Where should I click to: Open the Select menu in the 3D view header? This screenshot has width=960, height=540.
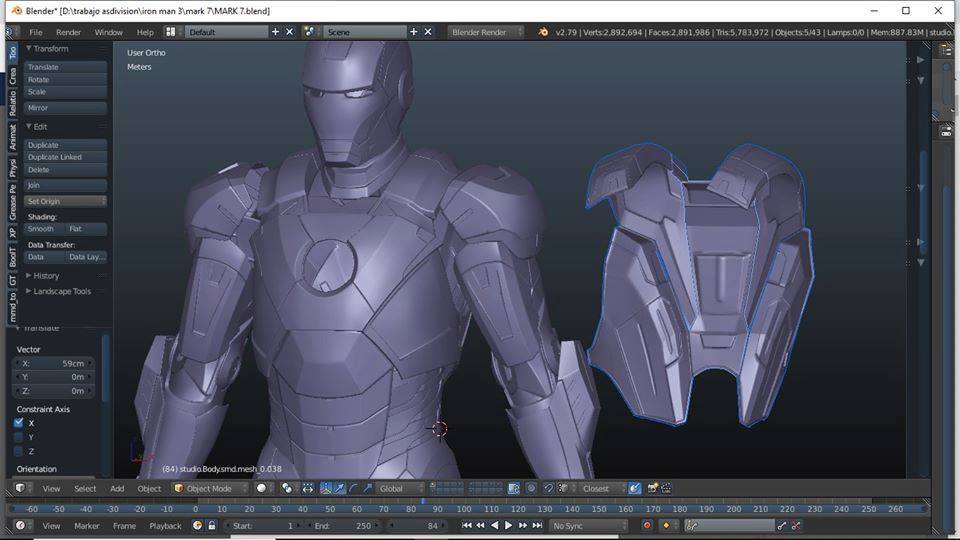(x=85, y=488)
